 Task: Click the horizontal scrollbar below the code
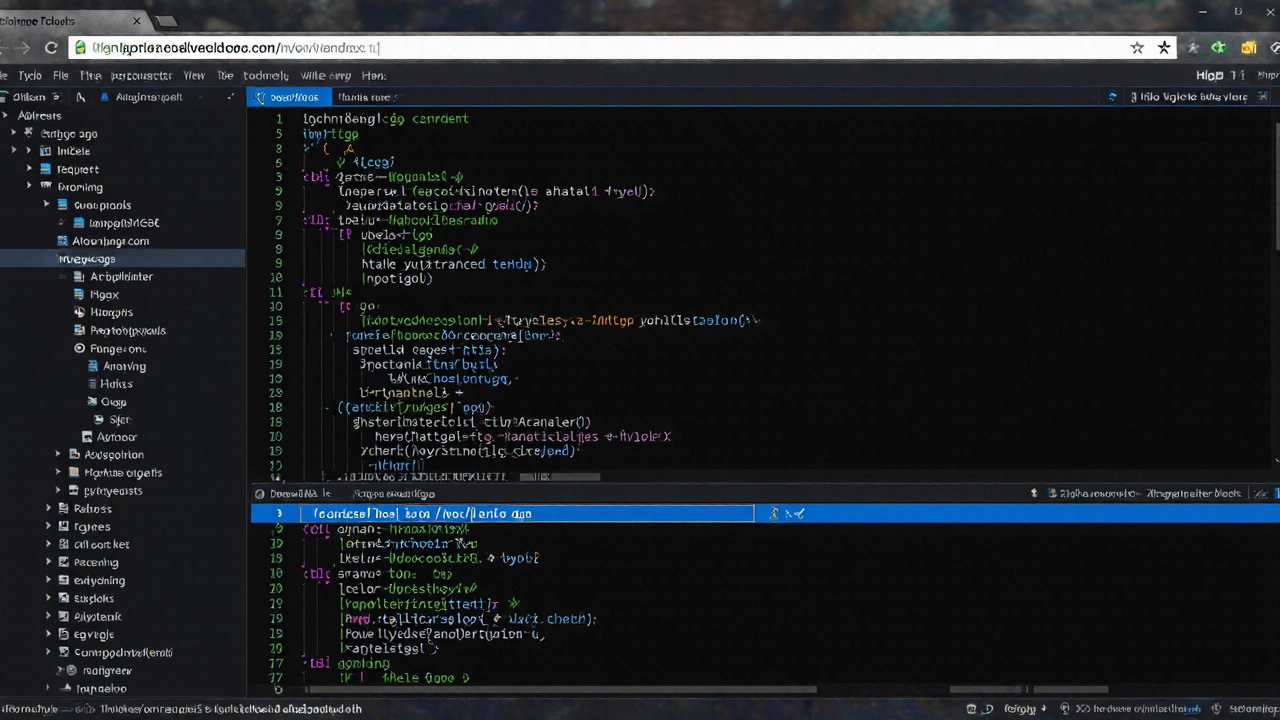pyautogui.click(x=560, y=689)
